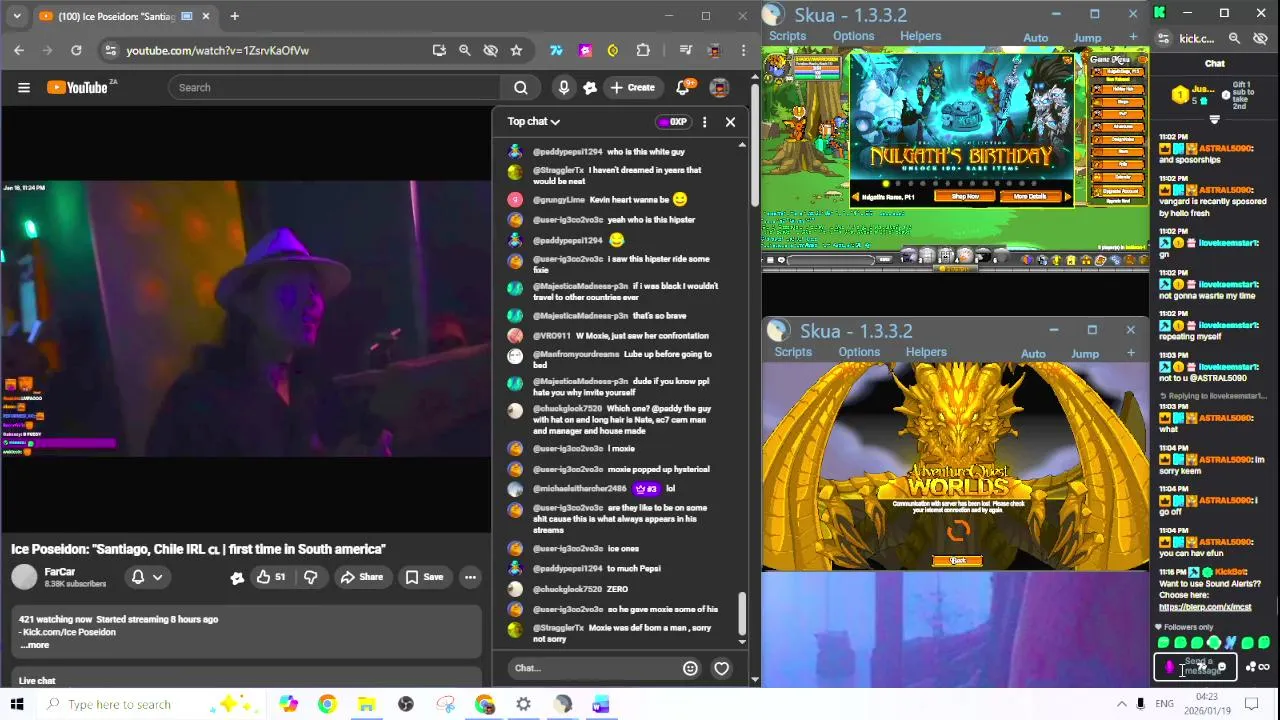Image resolution: width=1280 pixels, height=720 pixels.
Task: Open the FarCar channel name
Action: pyautogui.click(x=60, y=572)
